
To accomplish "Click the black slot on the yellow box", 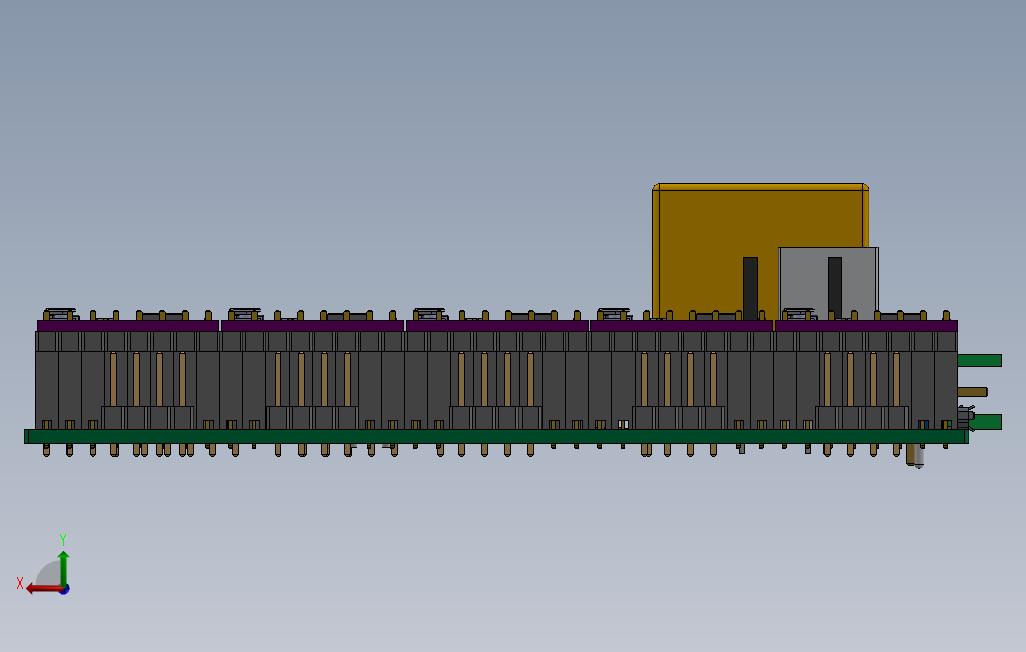I will click(750, 288).
